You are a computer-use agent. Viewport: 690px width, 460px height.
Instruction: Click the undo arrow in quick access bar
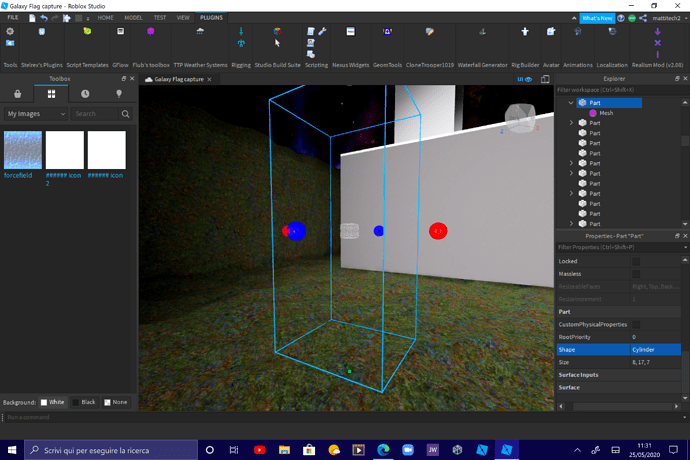tap(44, 18)
